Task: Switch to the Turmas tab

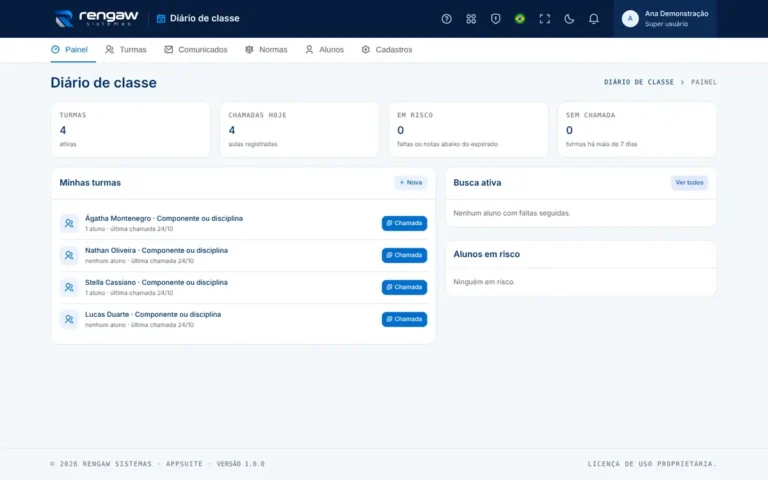Action: pos(126,49)
